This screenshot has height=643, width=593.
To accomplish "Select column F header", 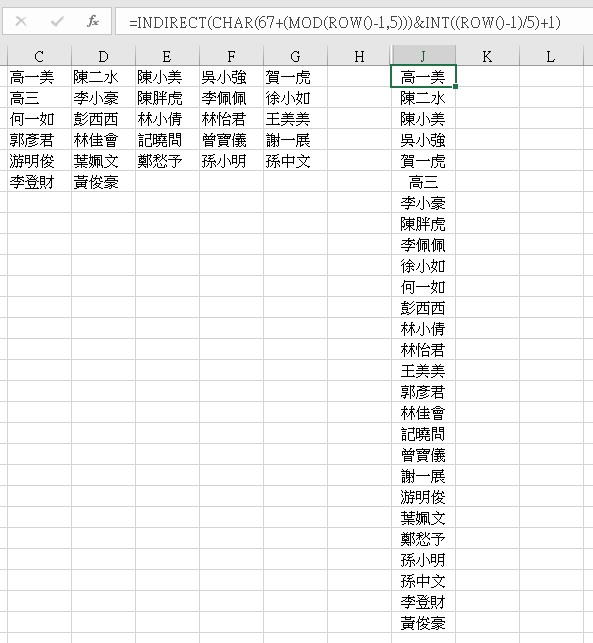I will pyautogui.click(x=231, y=56).
